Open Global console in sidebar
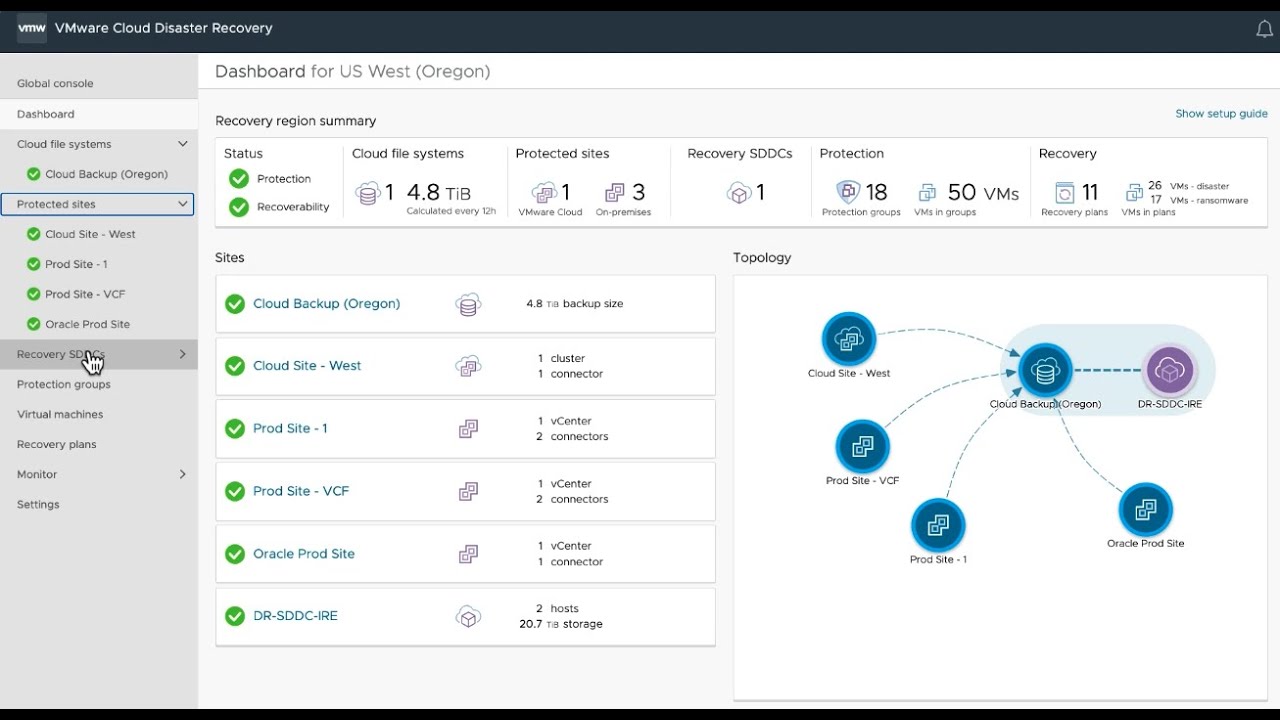 [x=55, y=84]
